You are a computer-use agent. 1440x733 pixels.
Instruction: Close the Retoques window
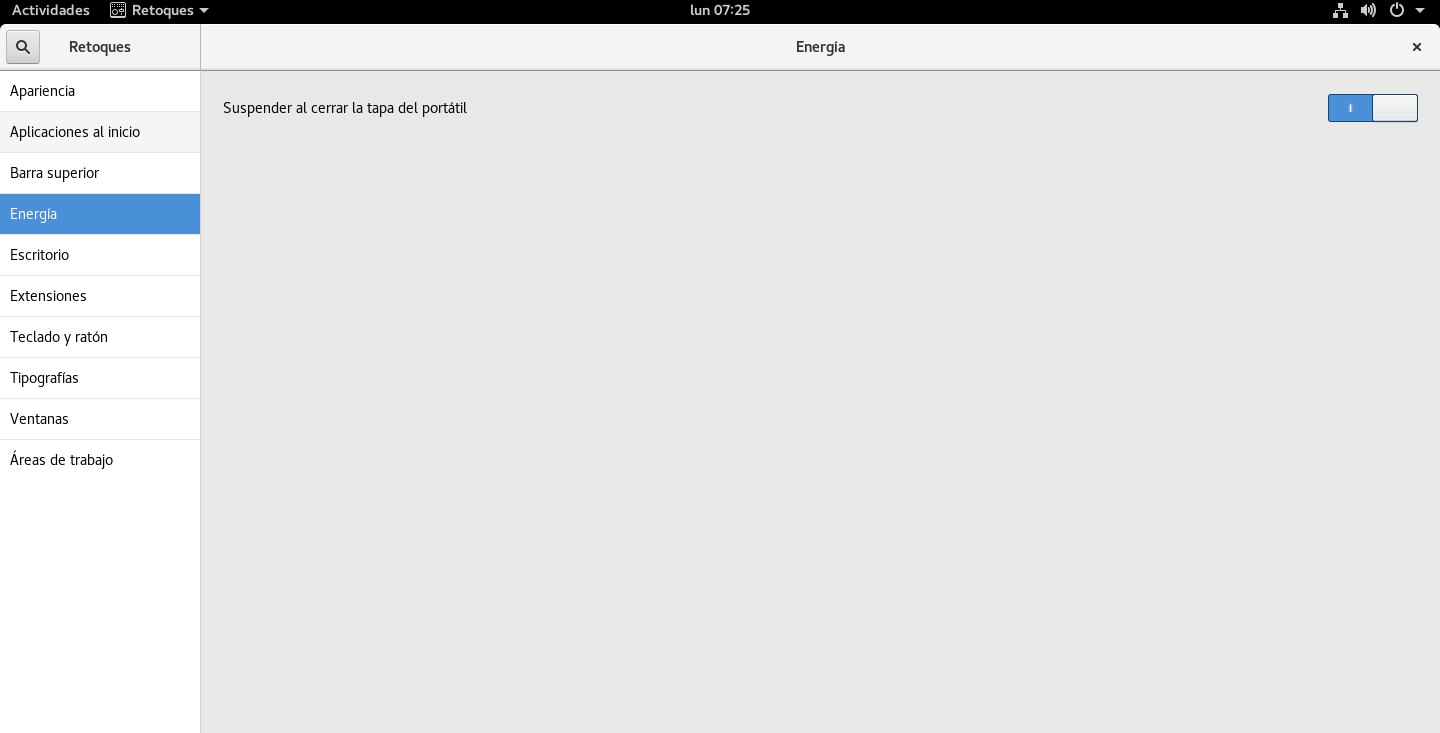click(x=1416, y=47)
